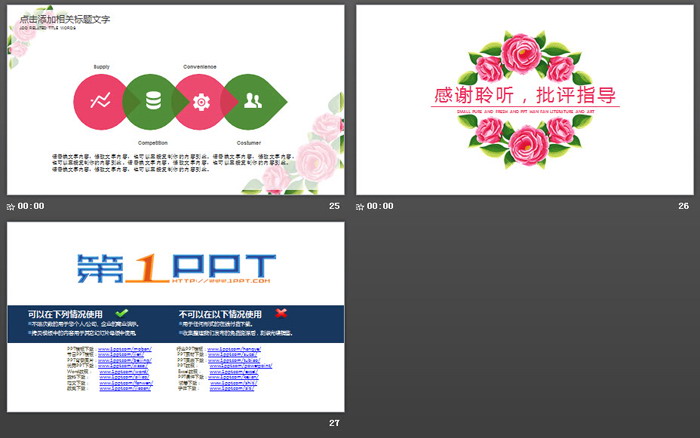
Task: Click the 00:00 timing under slide 26
Action: [x=381, y=206]
